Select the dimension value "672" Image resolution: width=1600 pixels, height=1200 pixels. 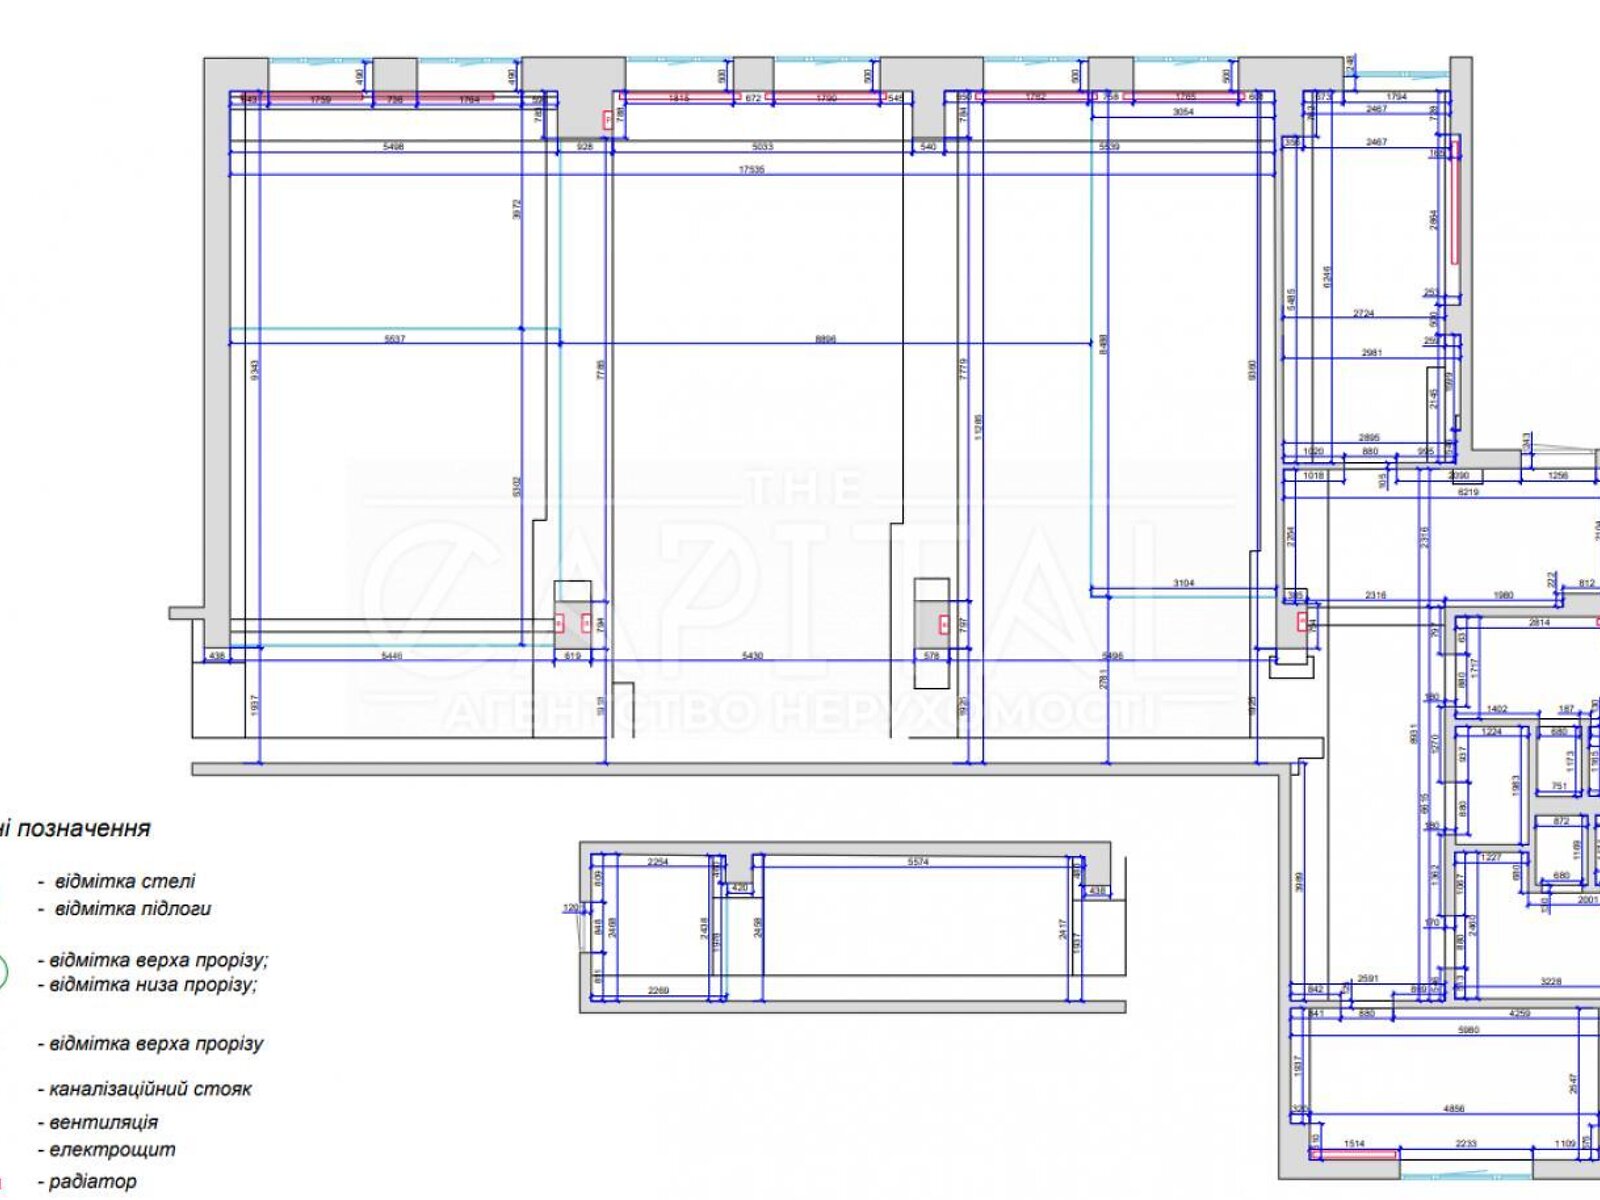tap(754, 99)
